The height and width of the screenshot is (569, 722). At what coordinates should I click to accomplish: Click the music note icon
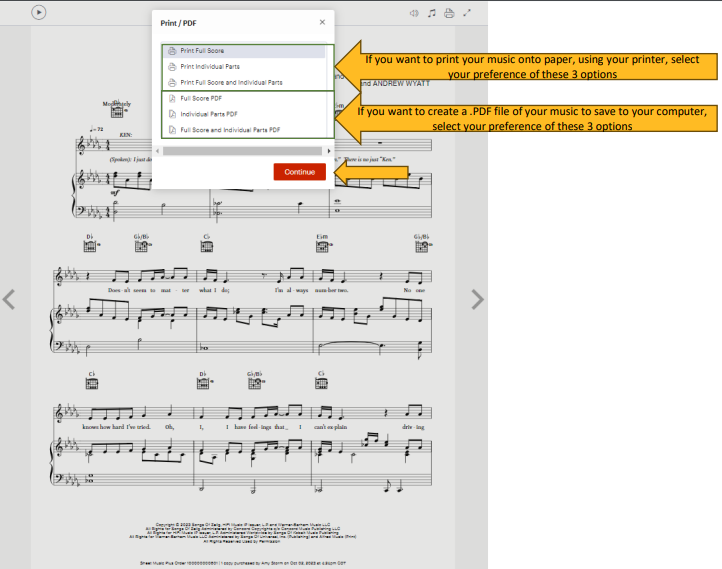(x=432, y=13)
